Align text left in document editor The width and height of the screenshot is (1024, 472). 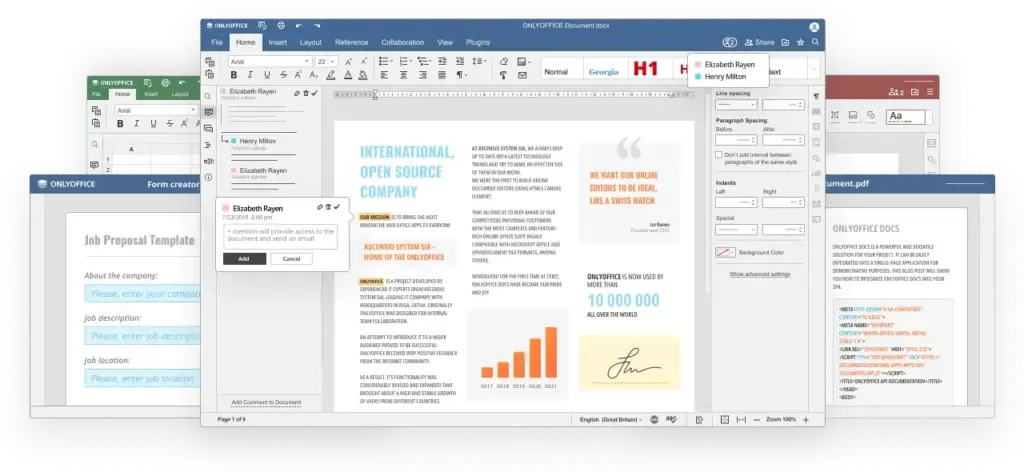point(383,75)
